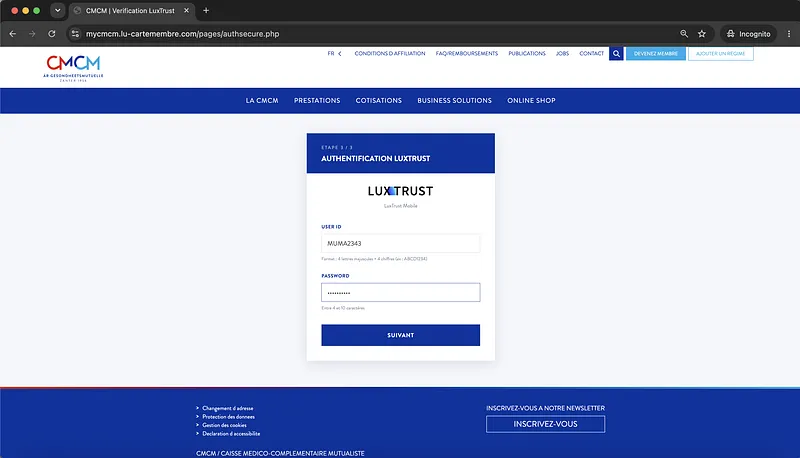The height and width of the screenshot is (458, 800).
Task: Open the site search magnifier icon
Action: tap(616, 54)
